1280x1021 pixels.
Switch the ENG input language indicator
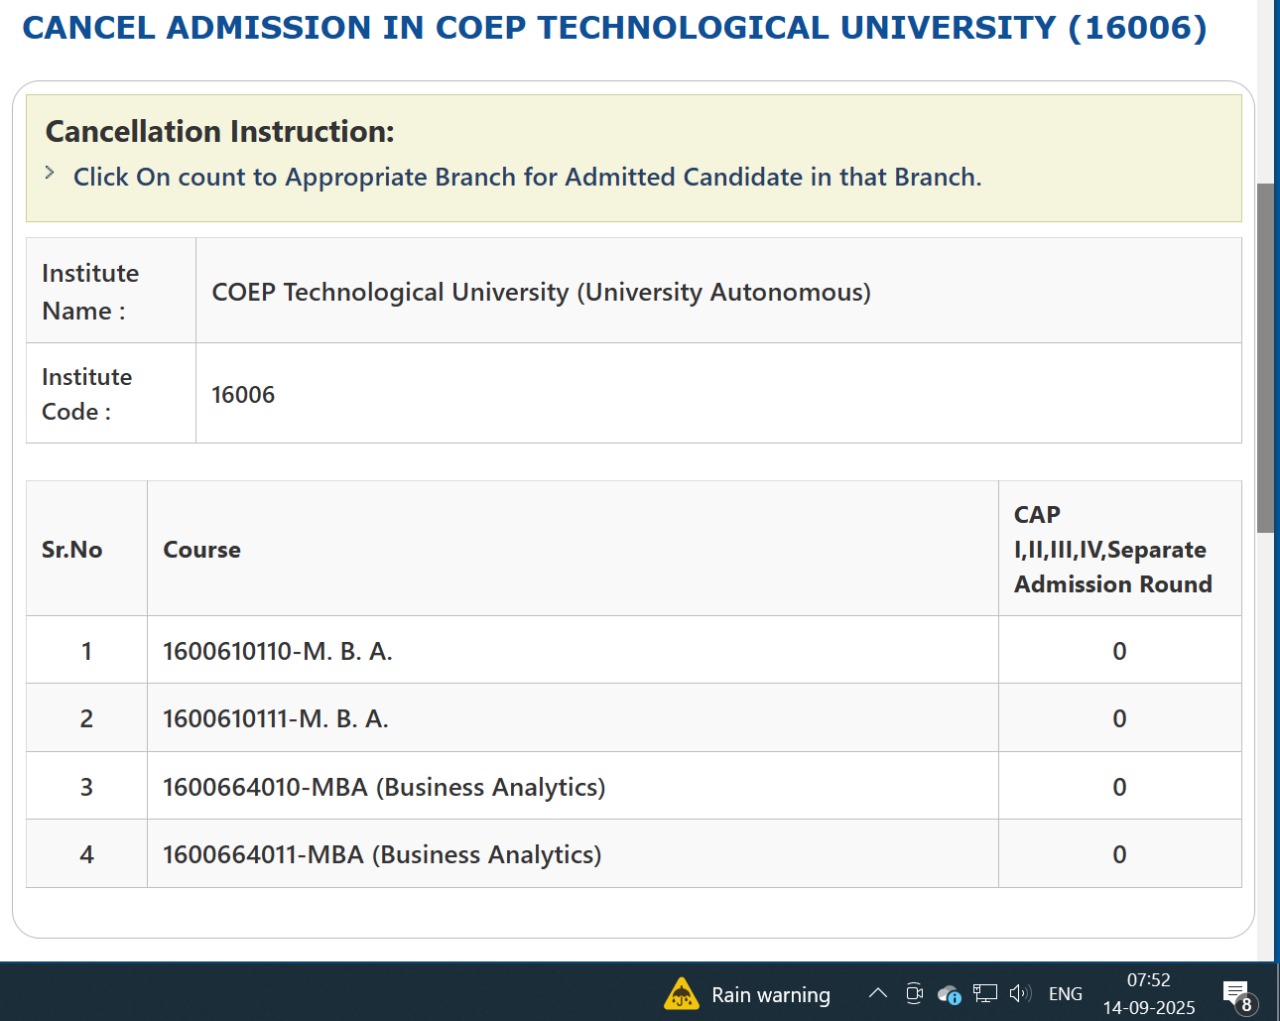[x=1065, y=994]
